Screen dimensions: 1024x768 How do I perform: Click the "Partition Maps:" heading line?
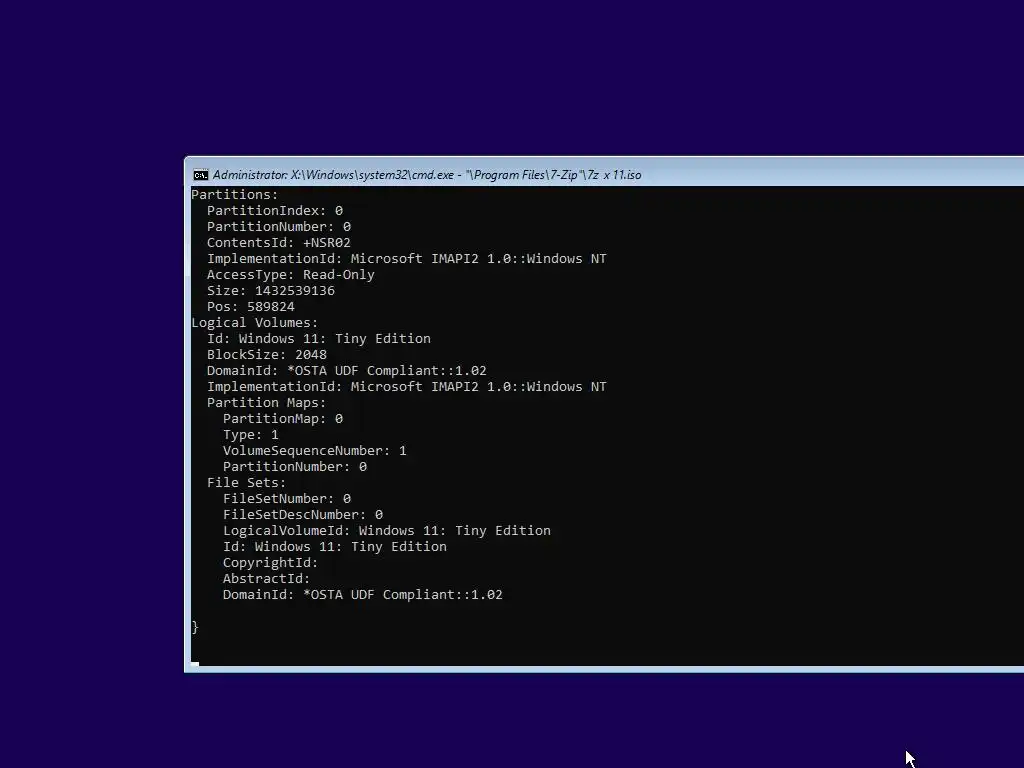coord(266,402)
